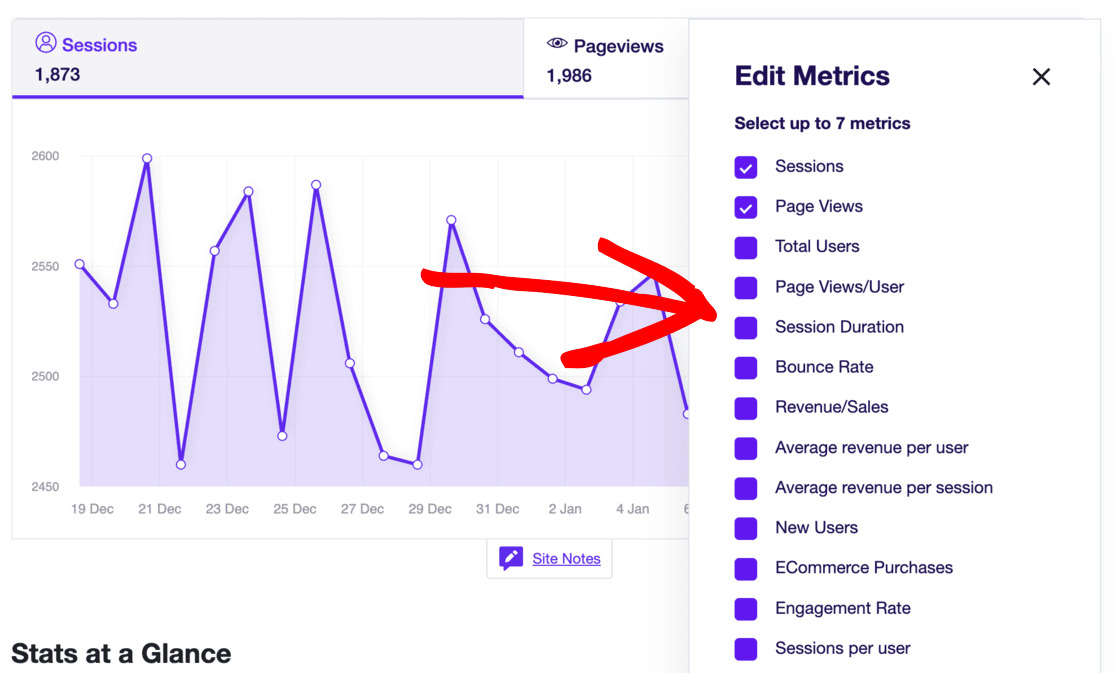
Task: Click the Site Notes pencil icon
Action: 510,559
